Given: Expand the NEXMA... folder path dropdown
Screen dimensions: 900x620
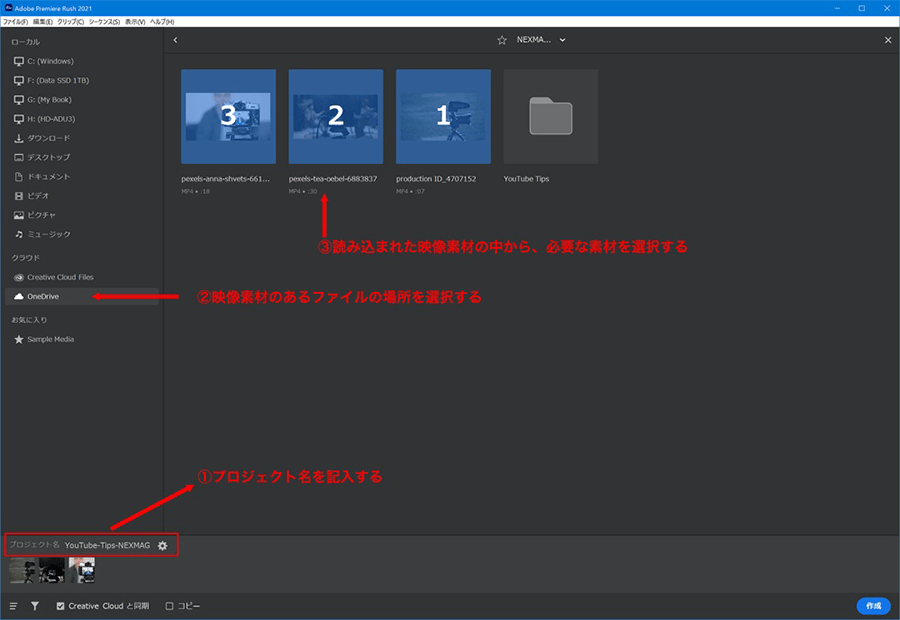Looking at the screenshot, I should [541, 40].
